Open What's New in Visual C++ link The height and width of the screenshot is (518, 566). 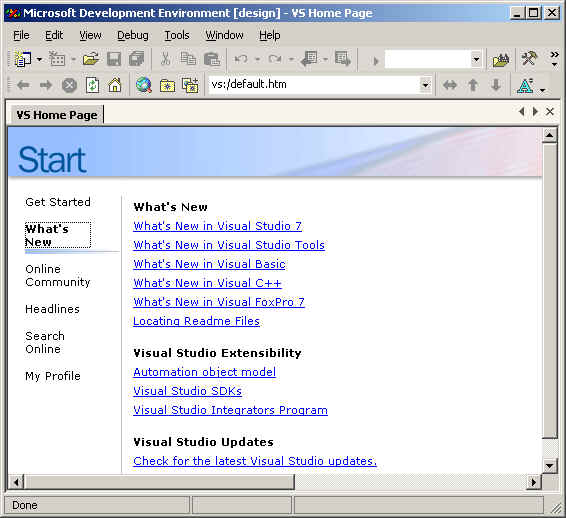tap(207, 283)
